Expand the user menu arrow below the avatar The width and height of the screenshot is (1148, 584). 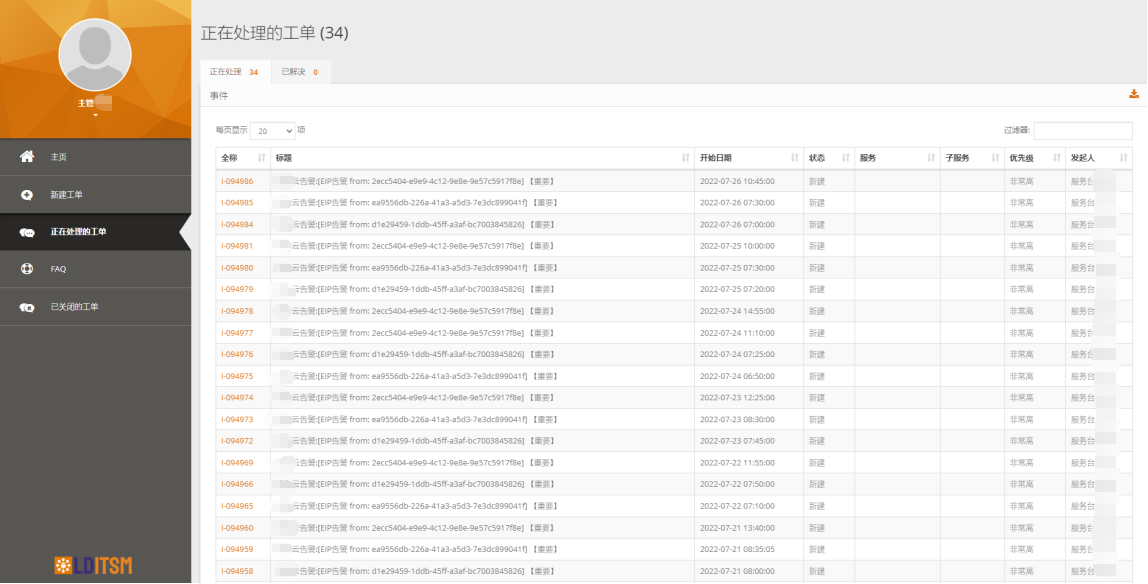95,115
